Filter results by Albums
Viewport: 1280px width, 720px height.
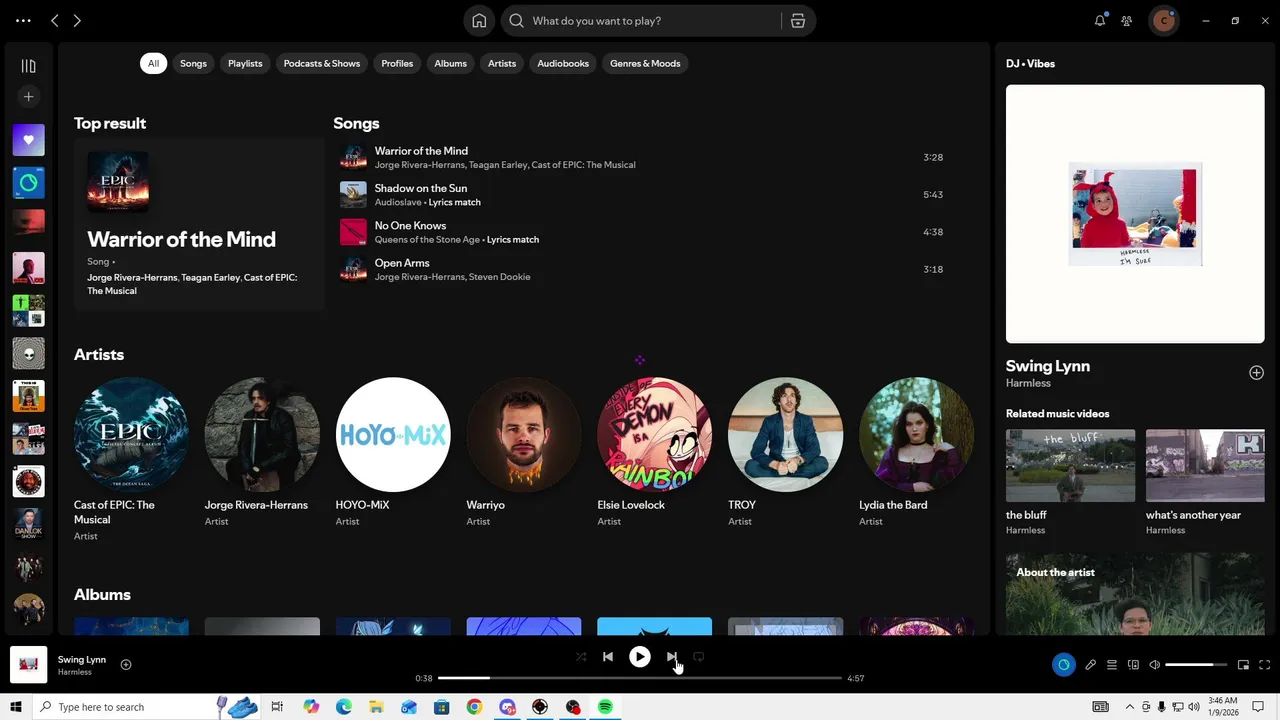(450, 63)
